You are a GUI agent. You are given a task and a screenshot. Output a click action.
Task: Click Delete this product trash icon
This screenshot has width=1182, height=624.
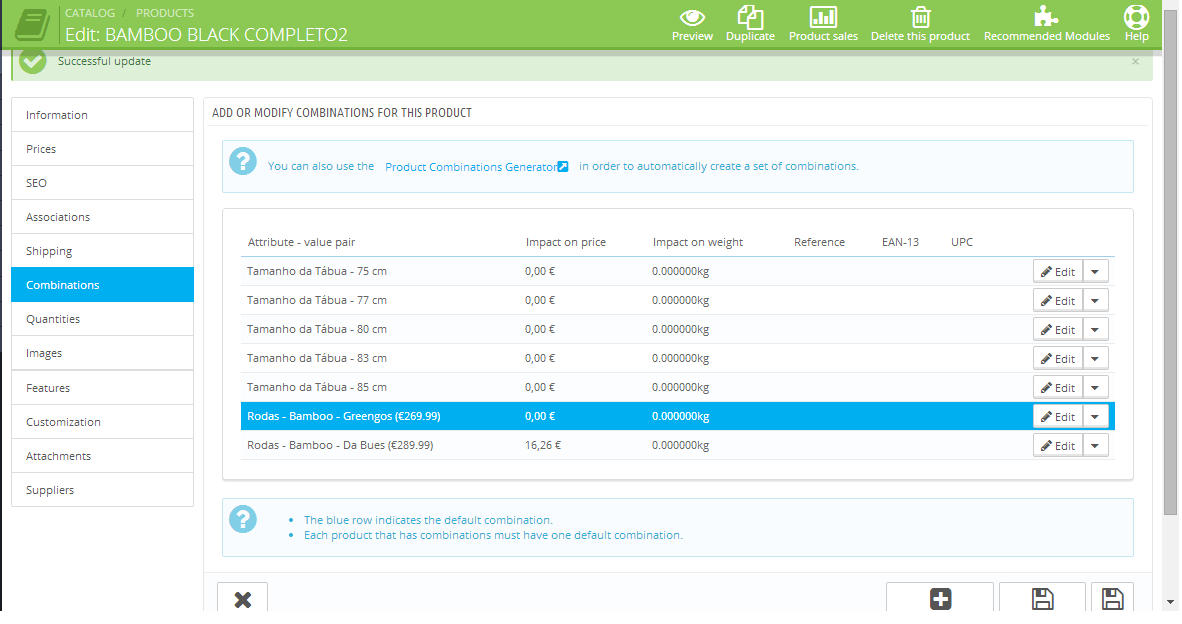pos(920,17)
